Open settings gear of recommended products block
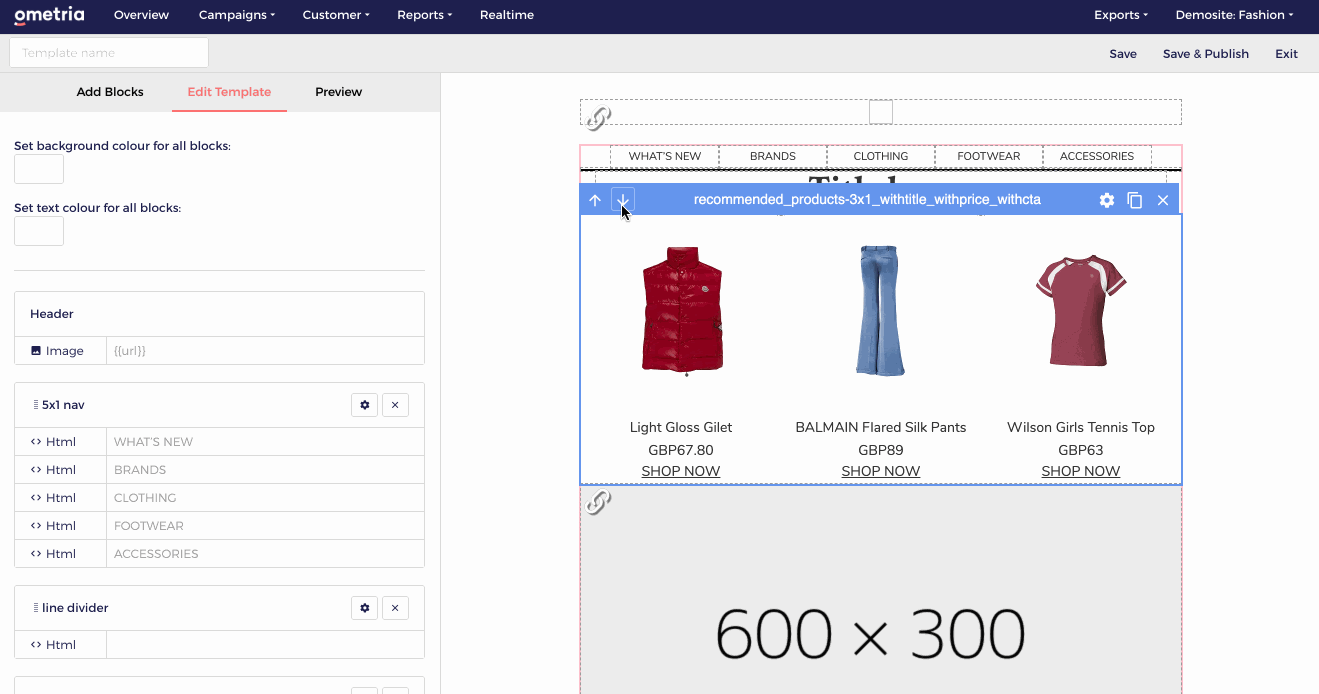The height and width of the screenshot is (694, 1319). tap(1107, 200)
